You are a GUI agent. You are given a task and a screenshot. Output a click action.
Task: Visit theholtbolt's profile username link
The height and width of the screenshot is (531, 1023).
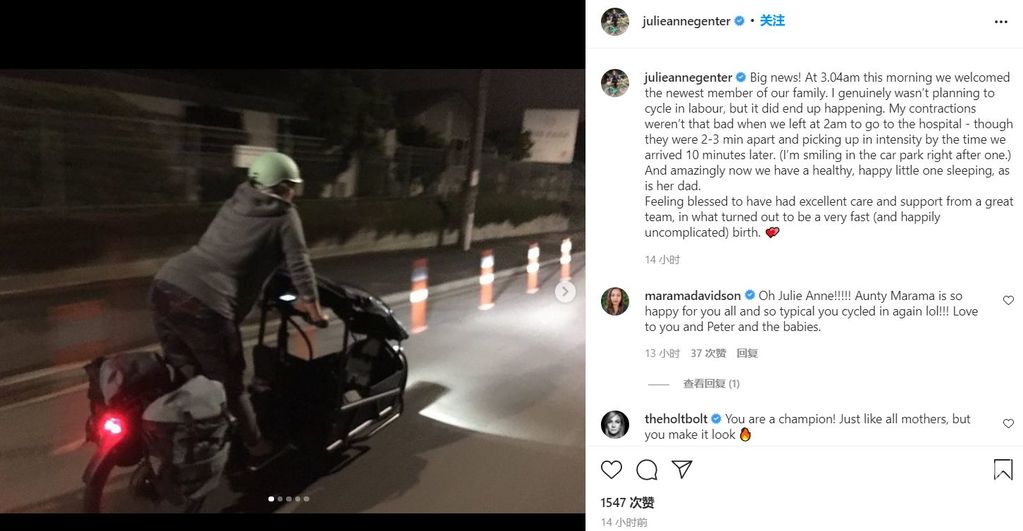coord(676,419)
